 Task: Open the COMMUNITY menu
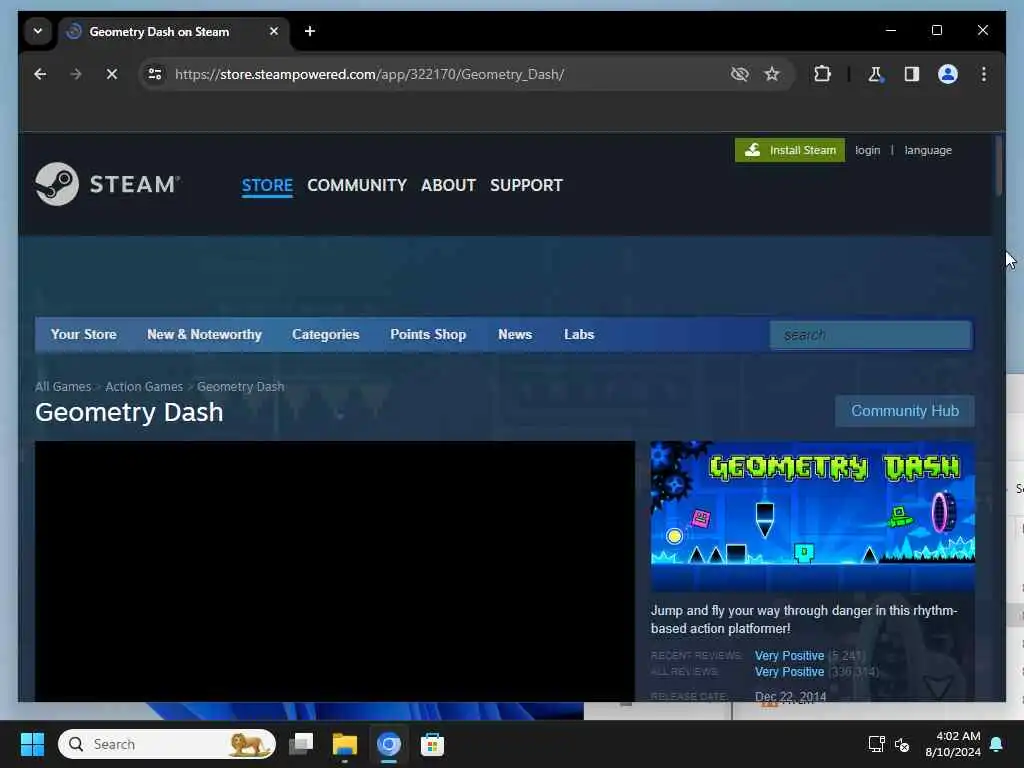point(357,185)
